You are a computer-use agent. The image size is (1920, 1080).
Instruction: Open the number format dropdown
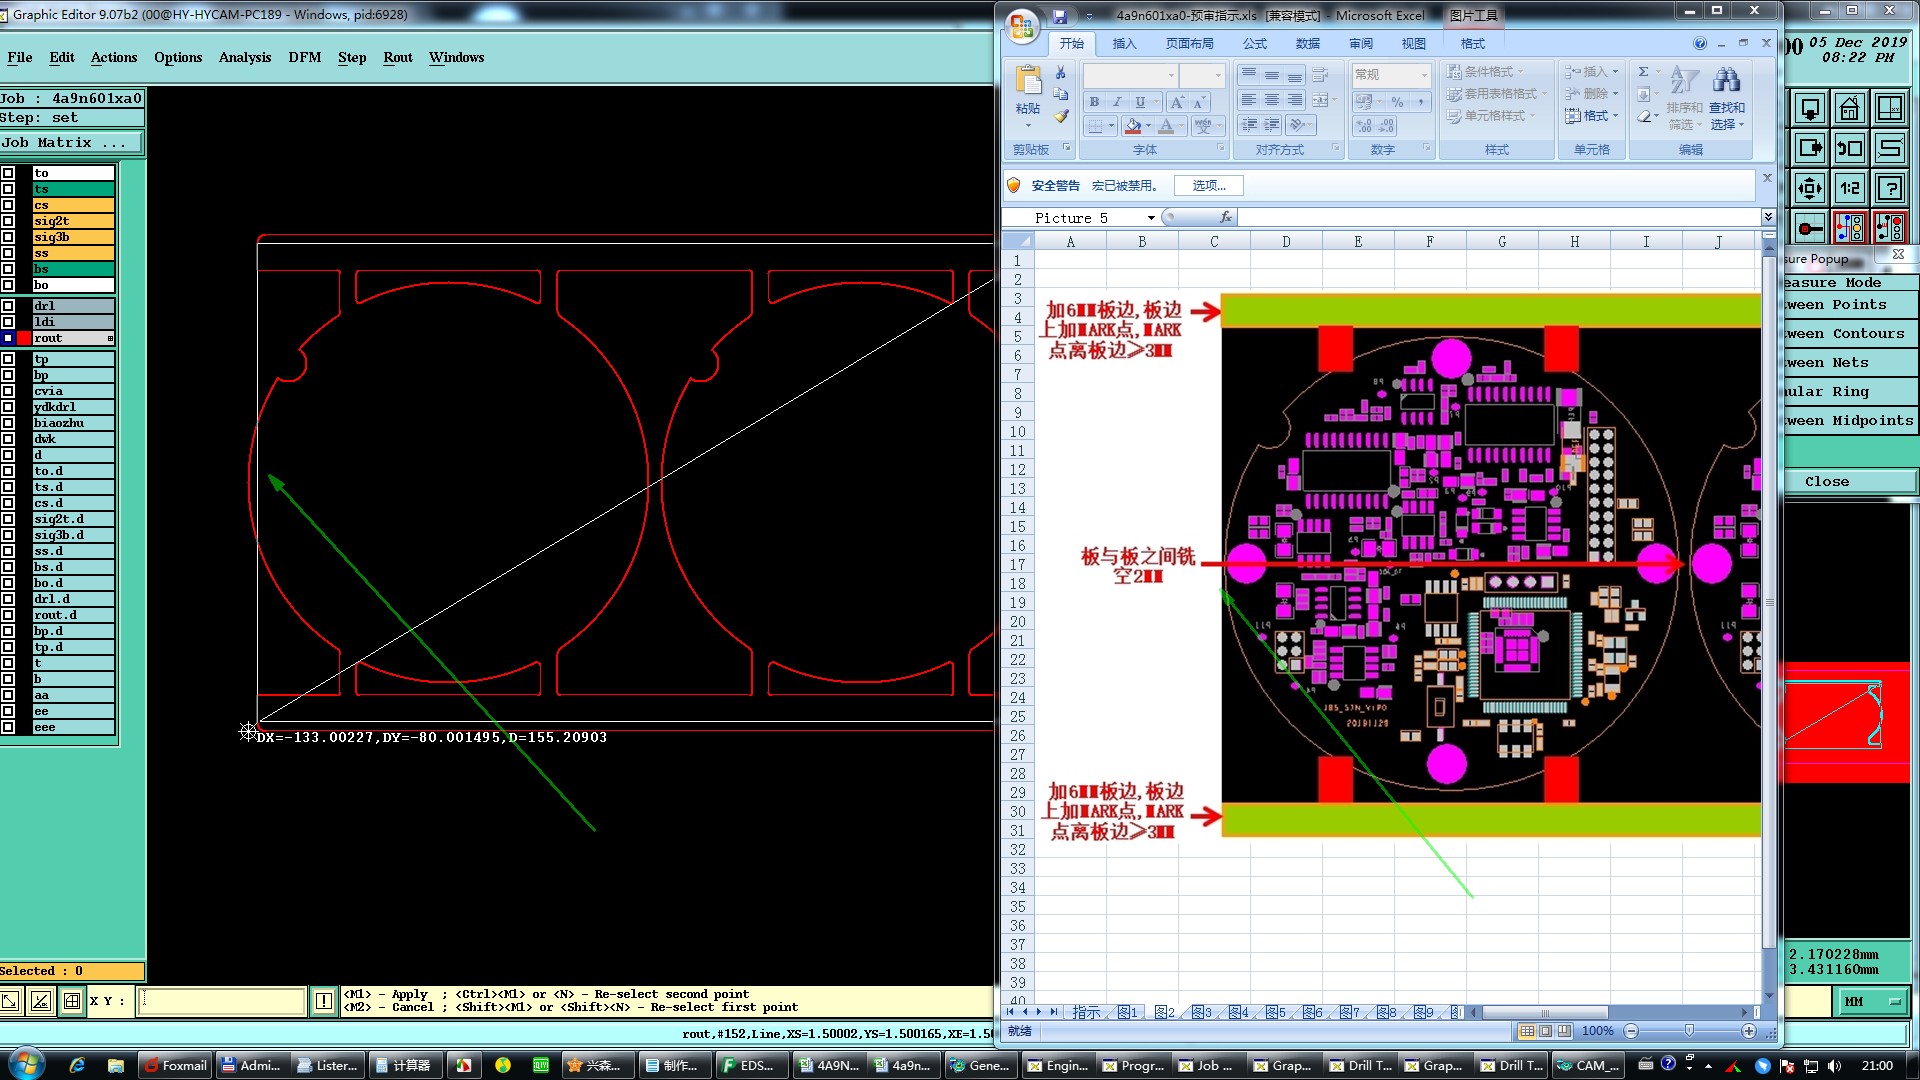pos(1424,75)
